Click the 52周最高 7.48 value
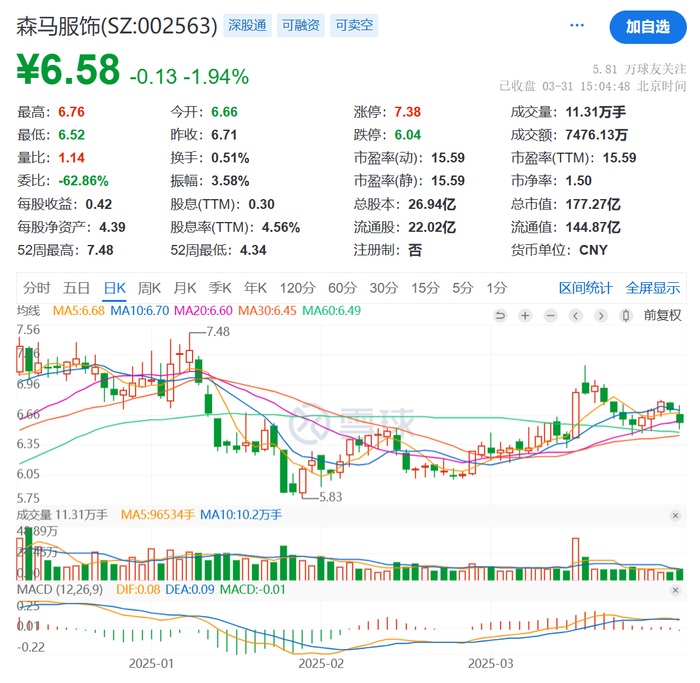 pyautogui.click(x=100, y=250)
